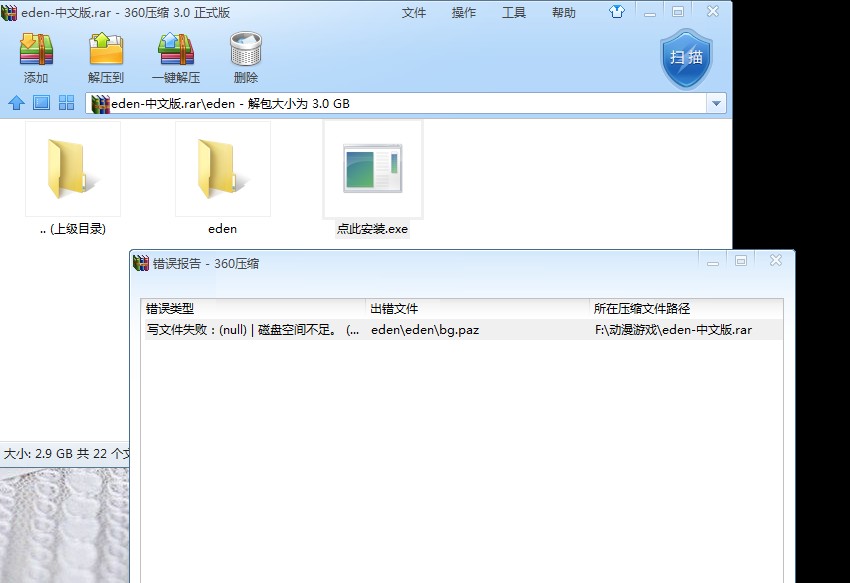The image size is (850, 583).
Task: Close the 360压缩 main window
Action: 713,11
